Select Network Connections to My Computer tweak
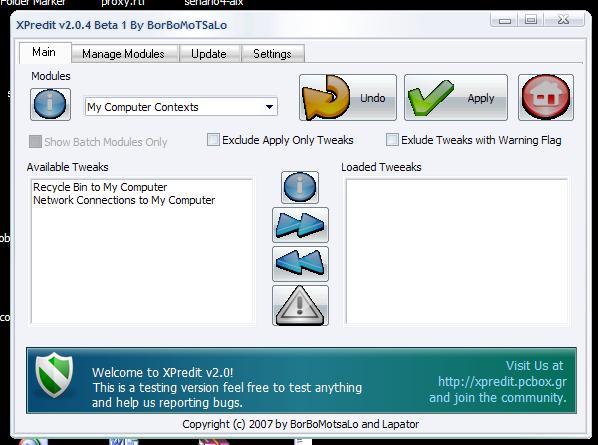The width and height of the screenshot is (598, 445). click(x=124, y=200)
